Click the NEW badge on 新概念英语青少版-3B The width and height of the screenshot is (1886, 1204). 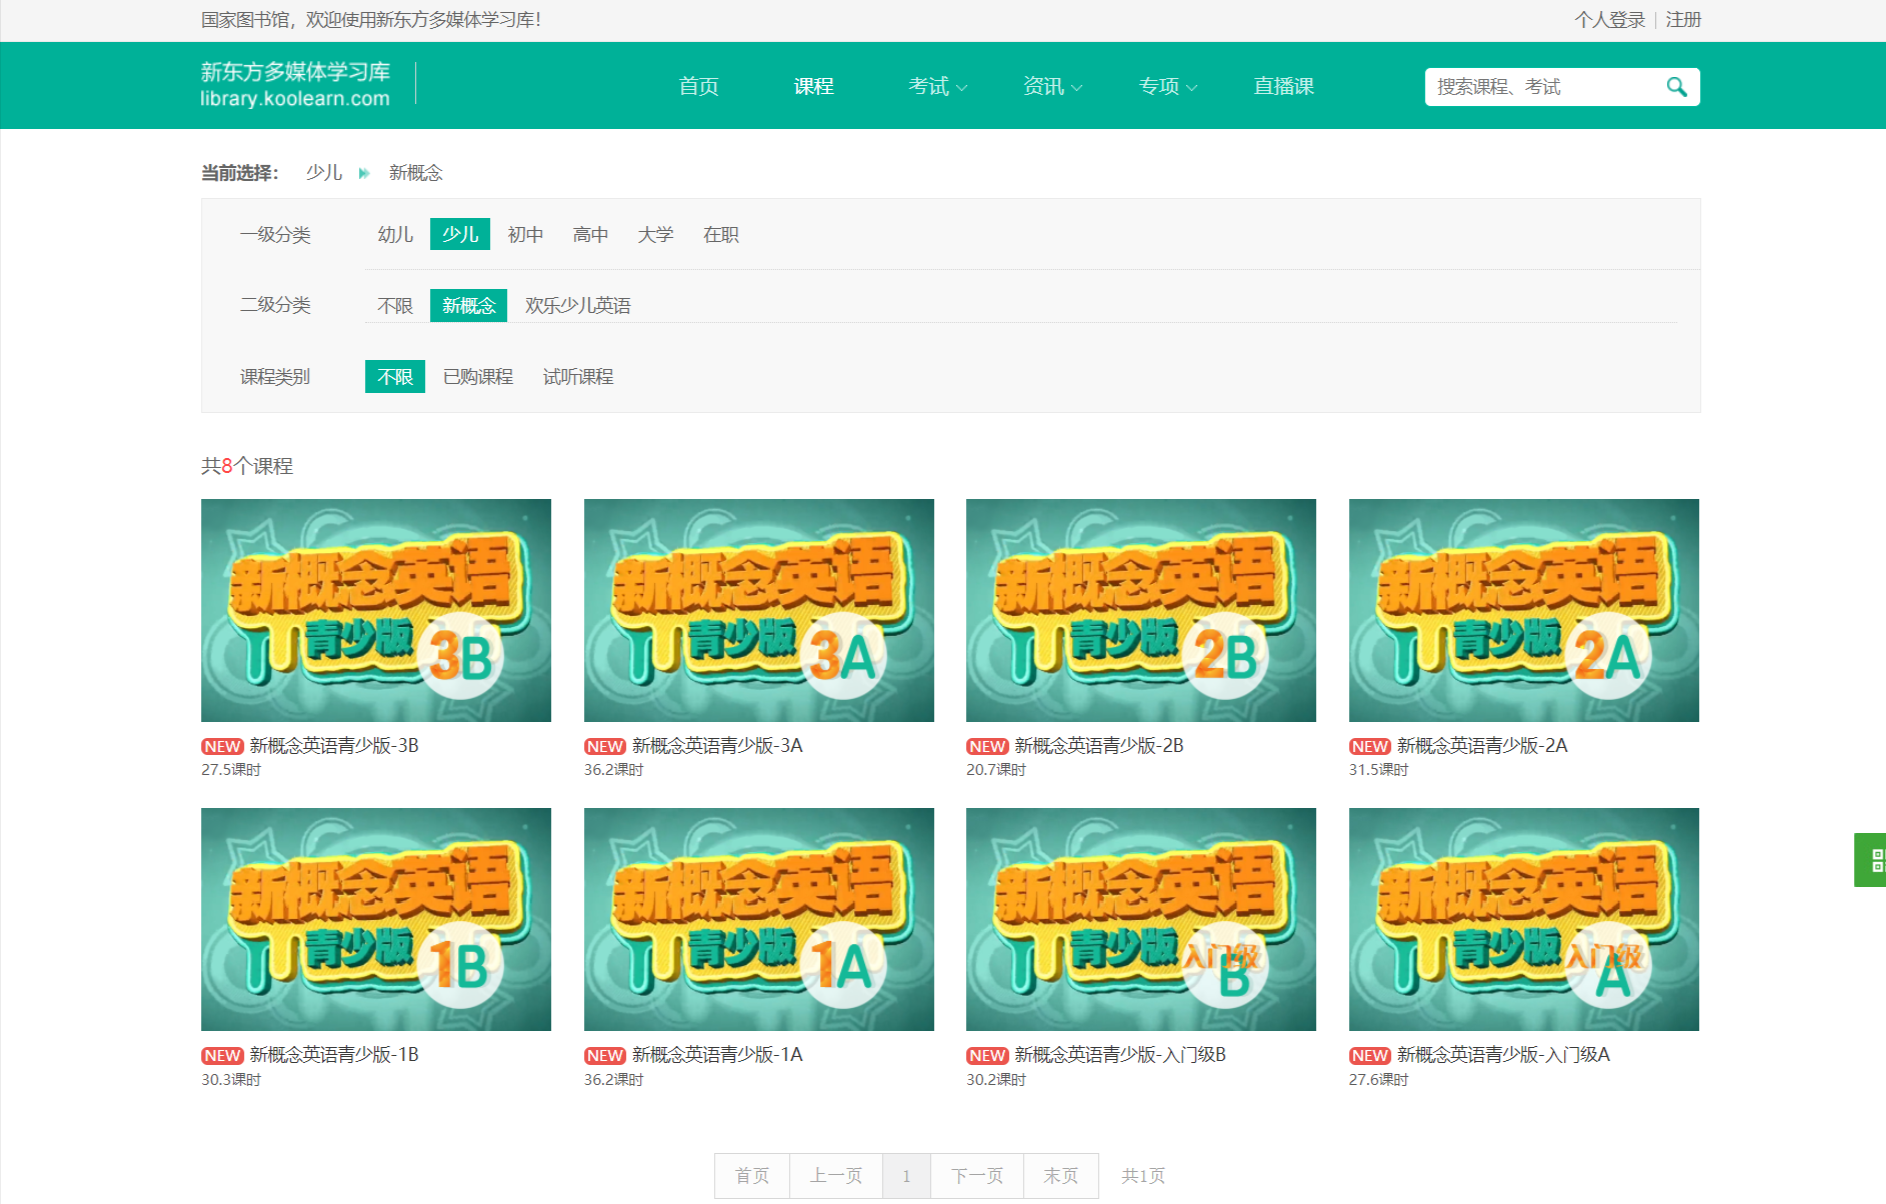[x=222, y=746]
